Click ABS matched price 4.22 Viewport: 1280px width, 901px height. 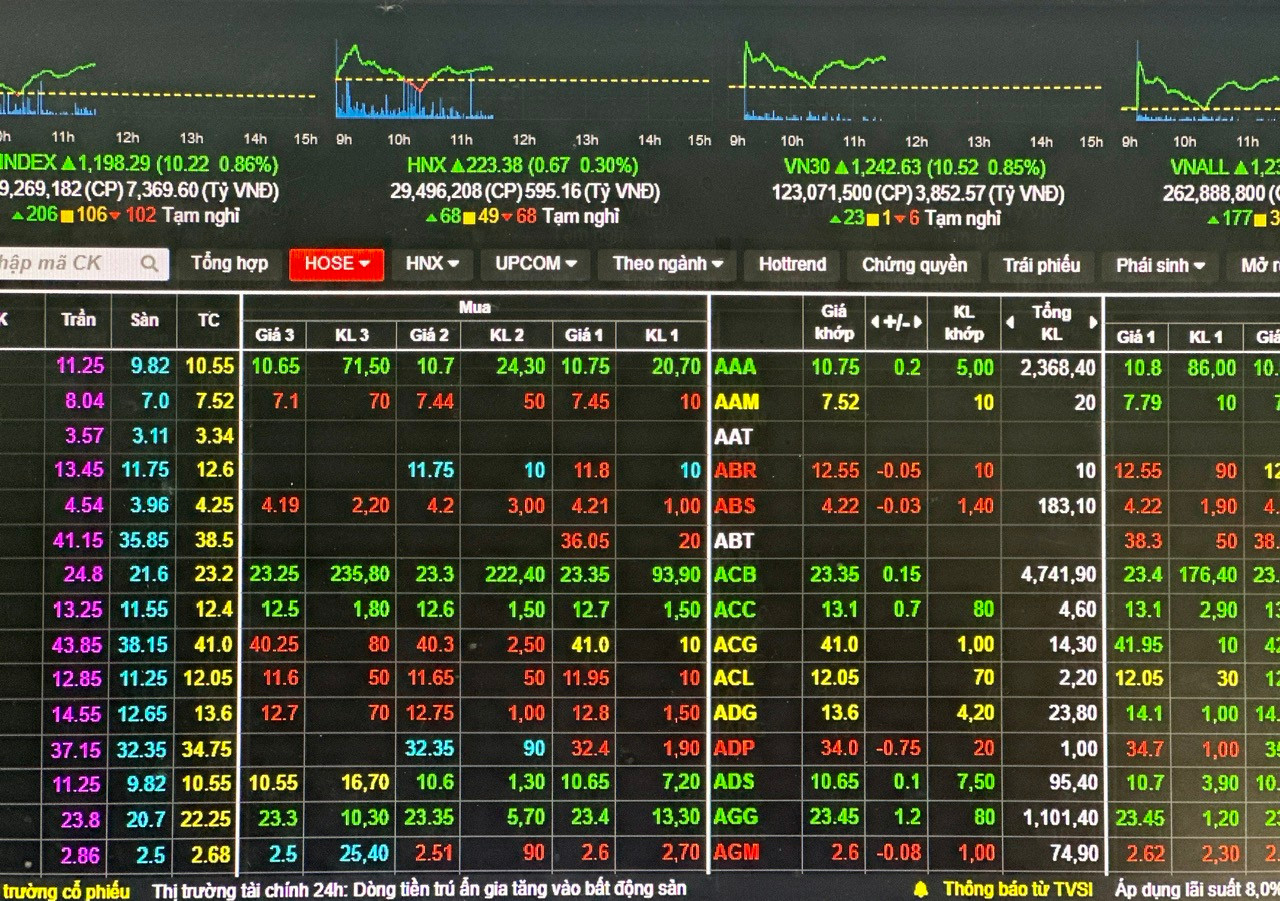coord(839,506)
